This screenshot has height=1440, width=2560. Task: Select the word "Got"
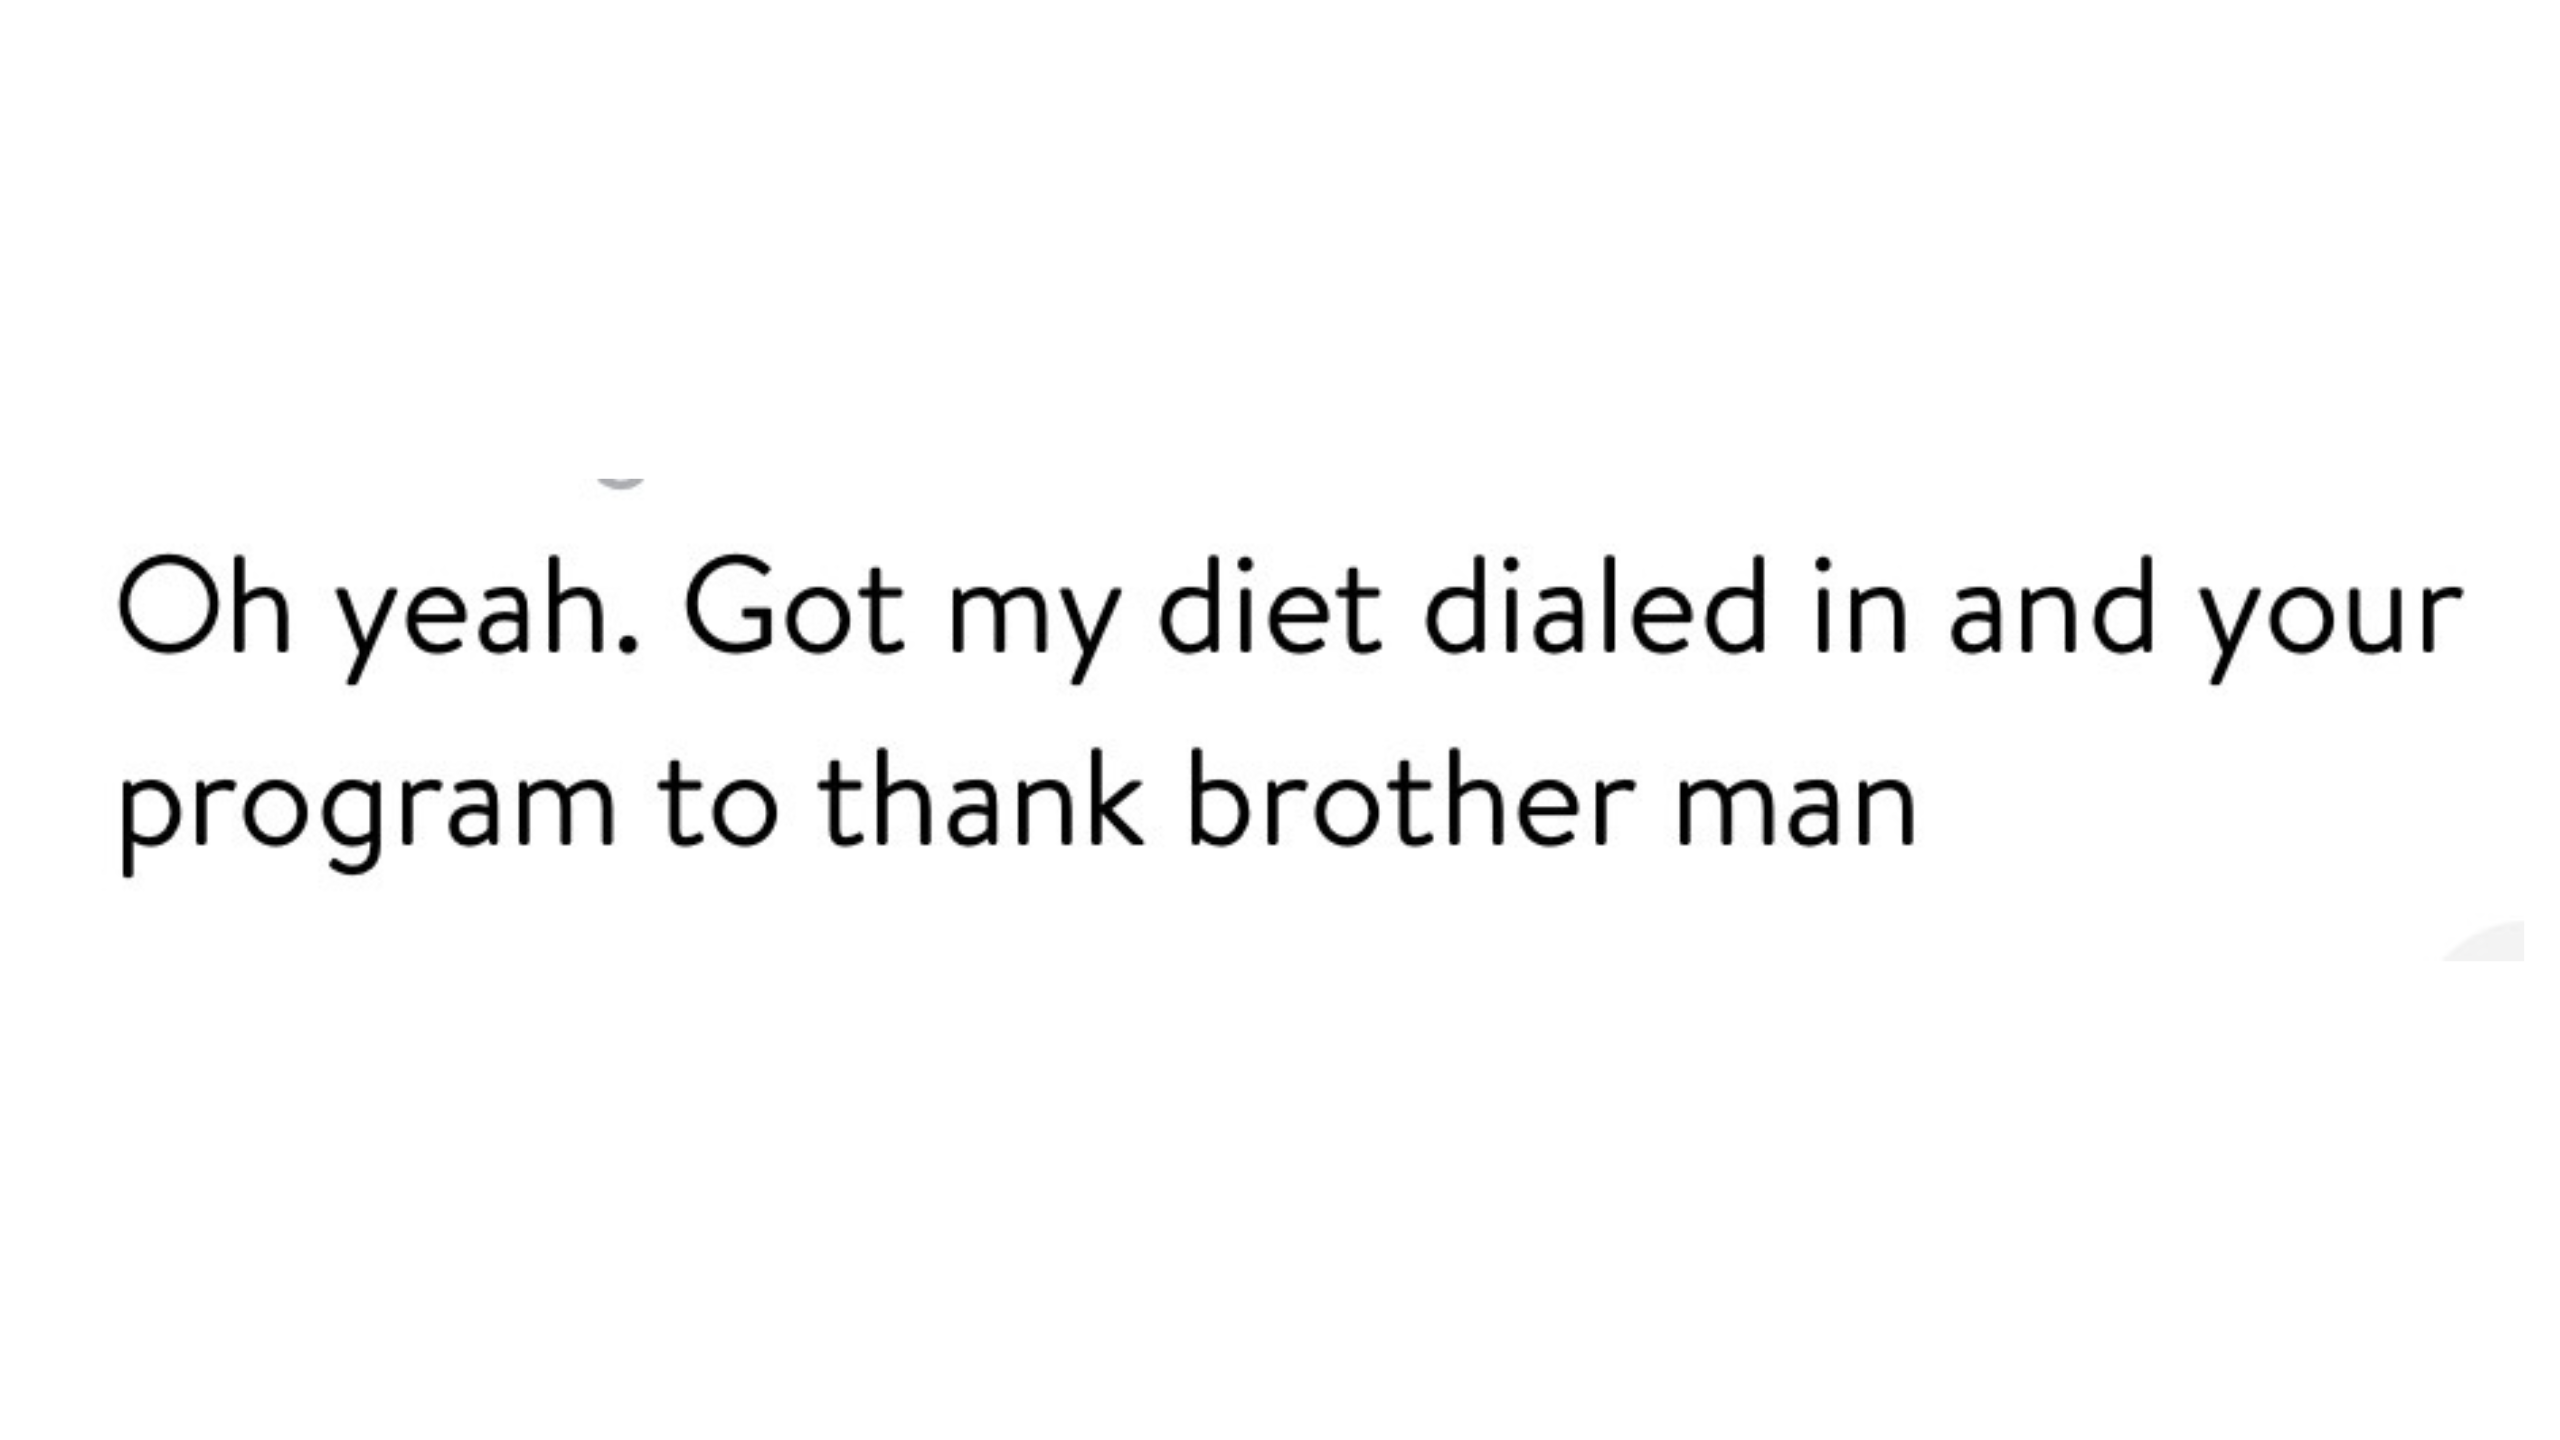794,605
